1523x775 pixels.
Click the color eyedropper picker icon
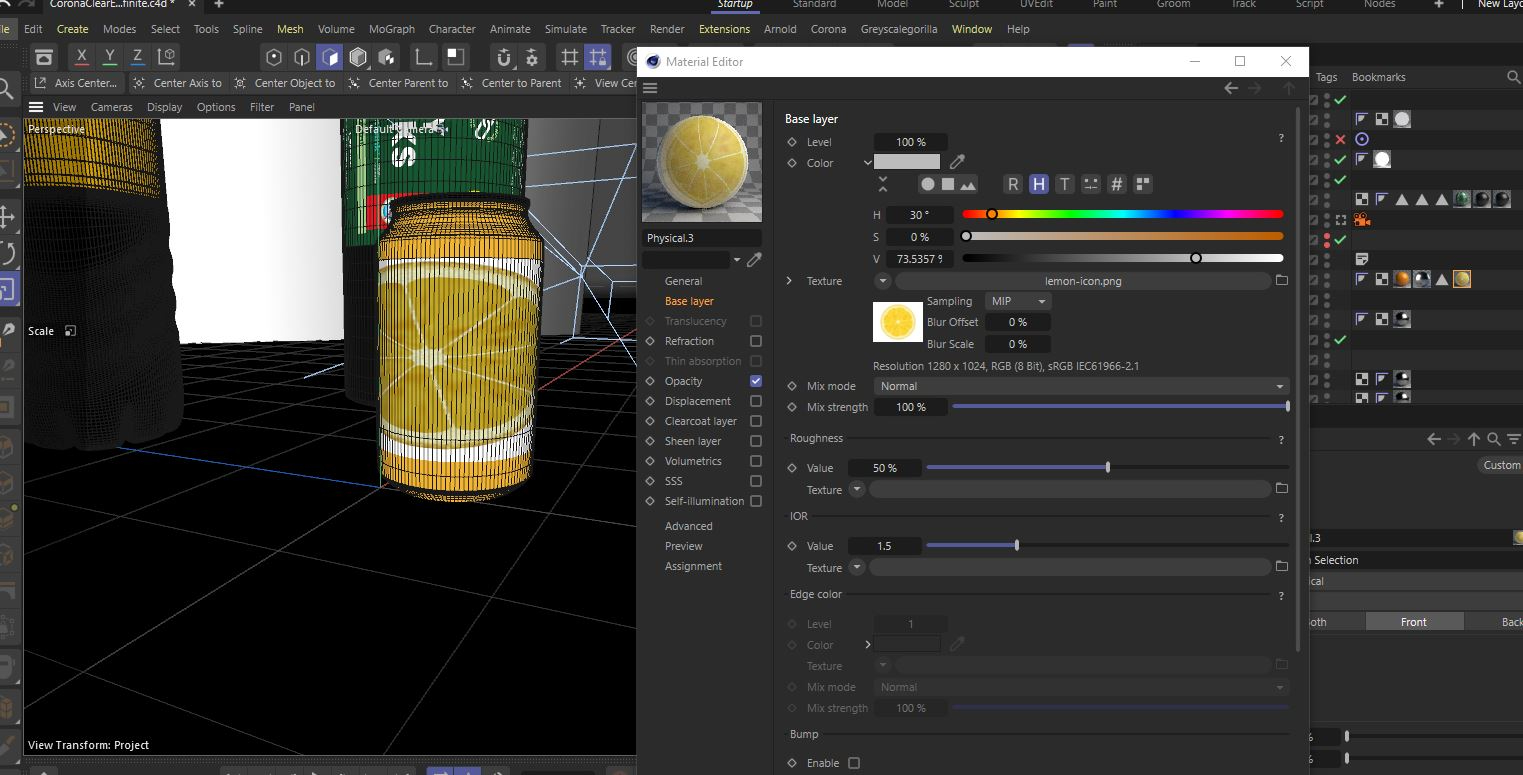956,161
